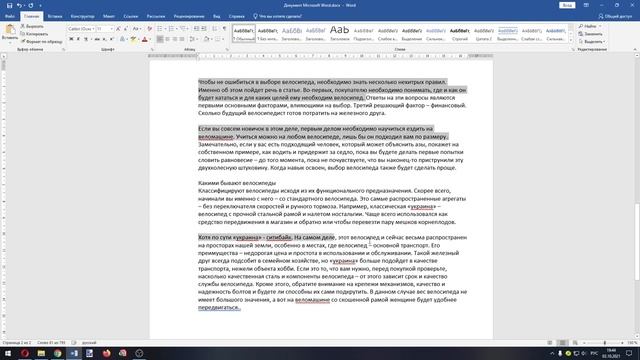640x360 pixels.
Task: Decrease indent of the paragraph
Action: [x=196, y=29]
